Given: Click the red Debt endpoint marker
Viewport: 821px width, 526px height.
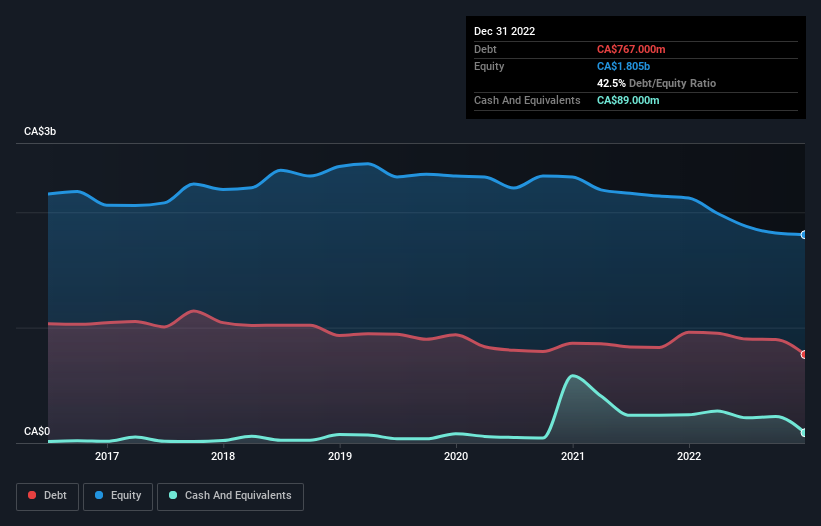Looking at the screenshot, I should (x=804, y=354).
